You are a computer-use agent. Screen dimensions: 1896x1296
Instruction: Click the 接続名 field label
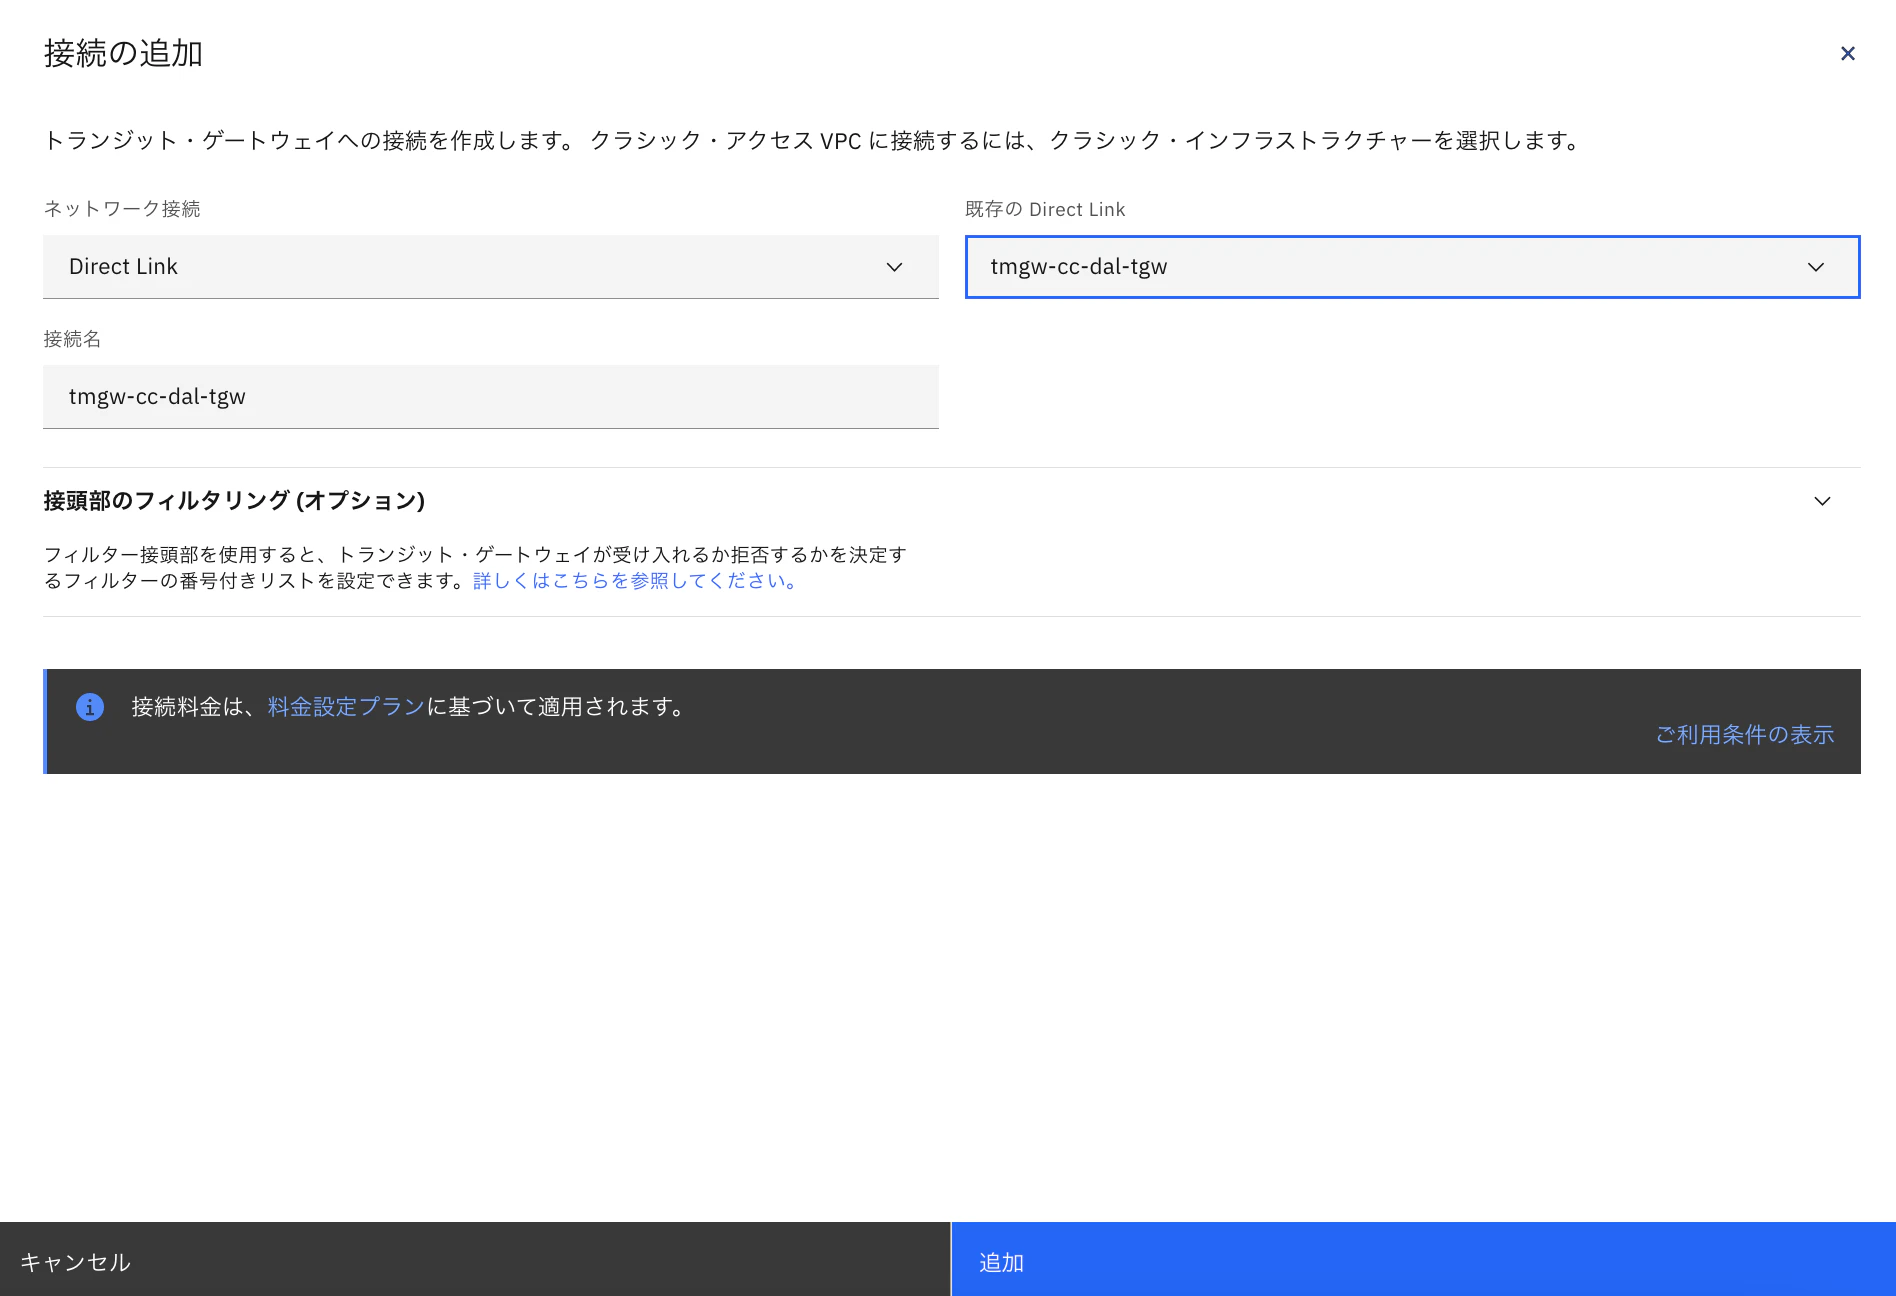72,339
